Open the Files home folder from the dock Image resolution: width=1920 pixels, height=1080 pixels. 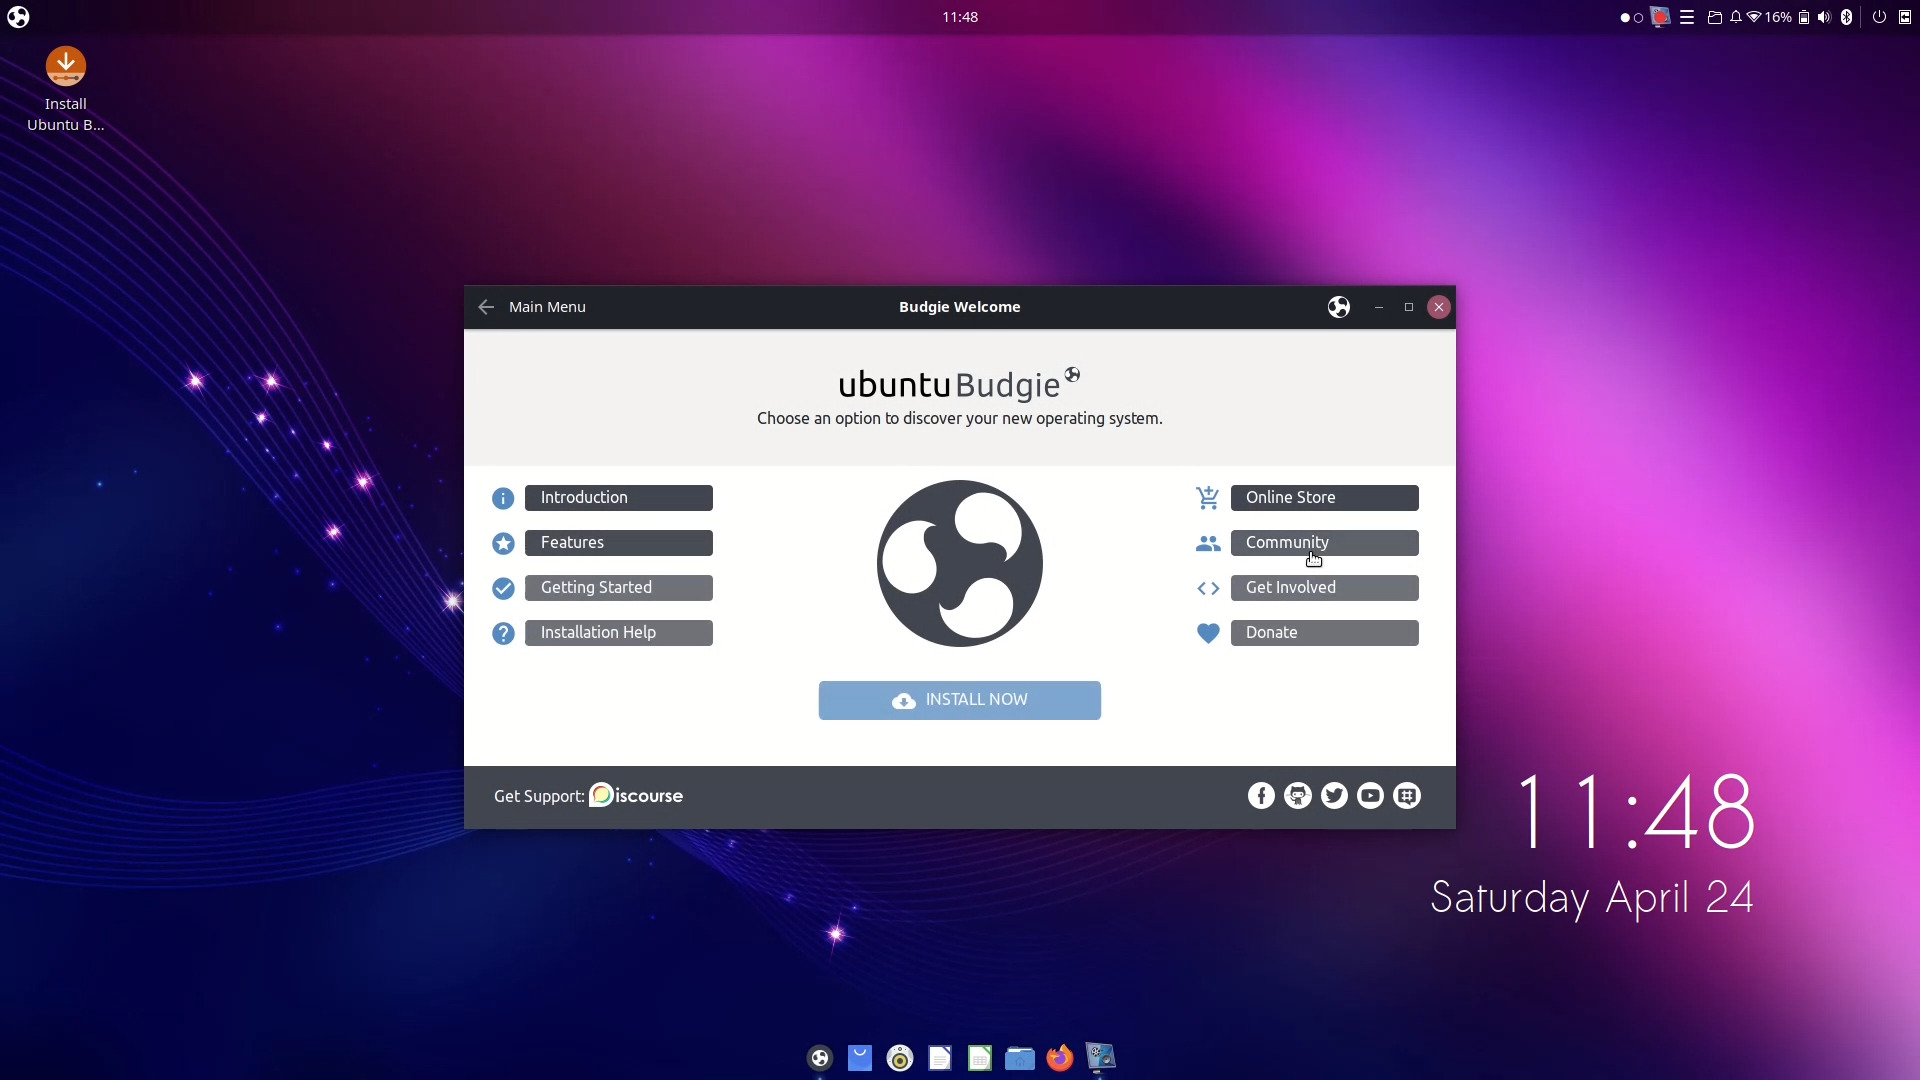pos(1020,1058)
